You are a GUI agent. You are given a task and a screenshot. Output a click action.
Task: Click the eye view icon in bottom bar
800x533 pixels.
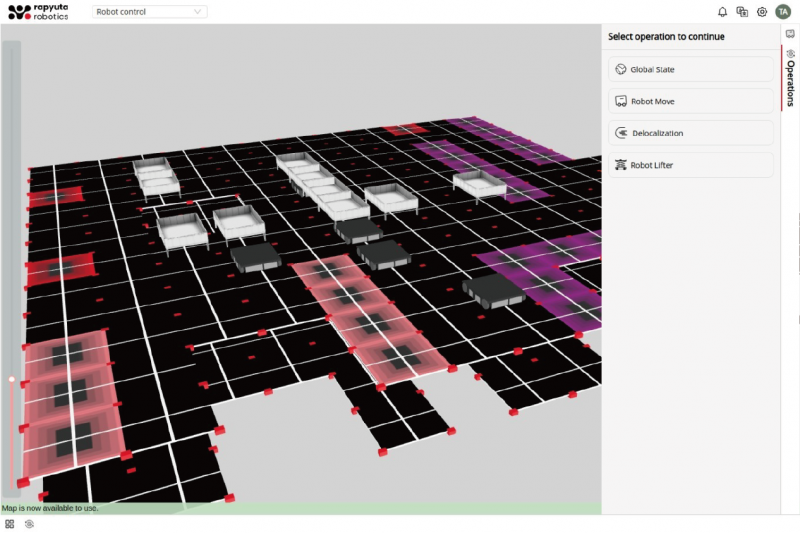click(x=29, y=523)
